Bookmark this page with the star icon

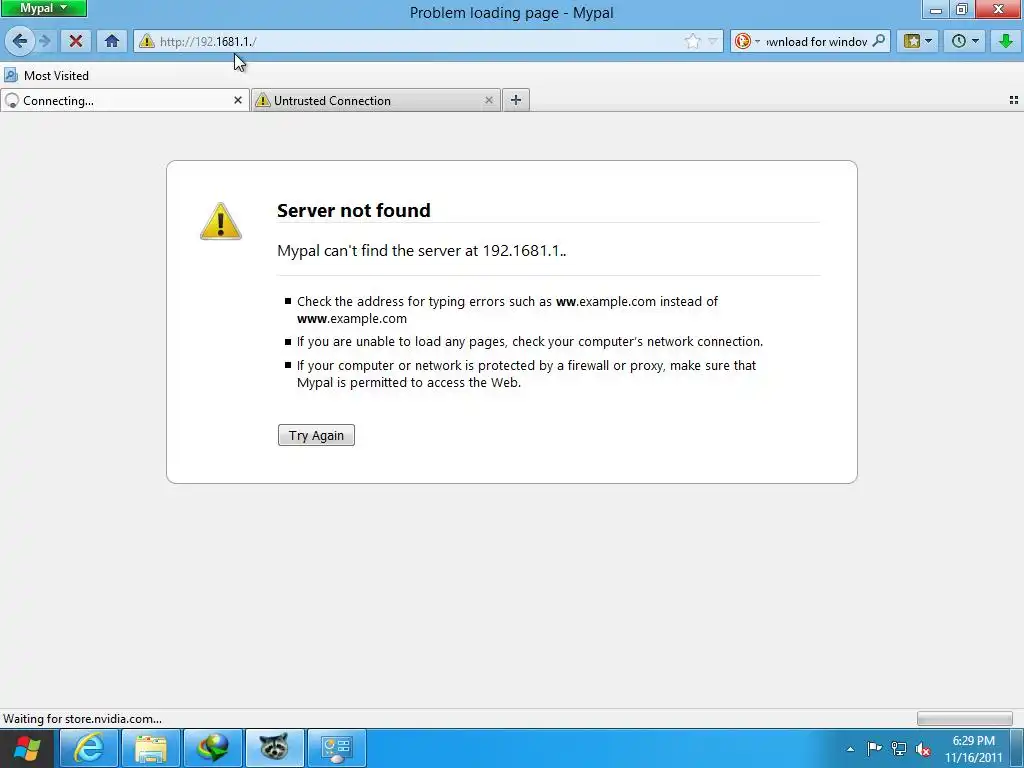point(692,41)
